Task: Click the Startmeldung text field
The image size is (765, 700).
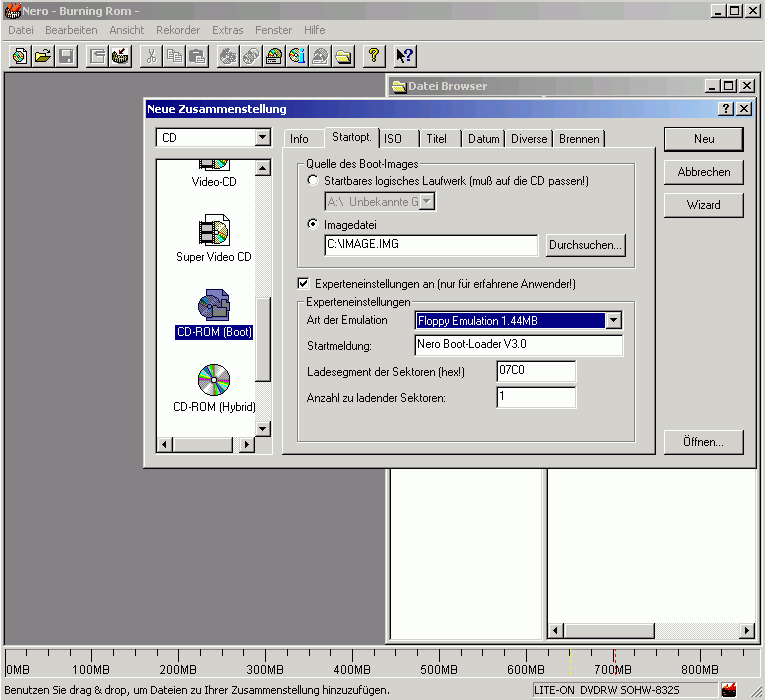Action: click(x=518, y=345)
